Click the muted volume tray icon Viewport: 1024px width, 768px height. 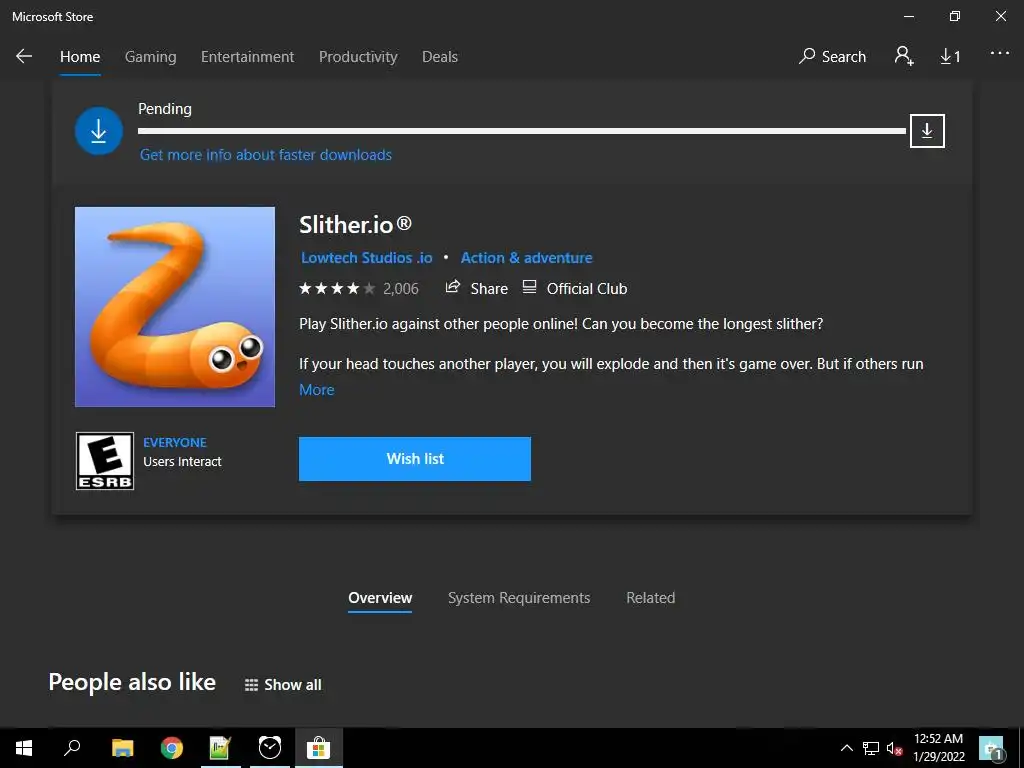pos(894,748)
